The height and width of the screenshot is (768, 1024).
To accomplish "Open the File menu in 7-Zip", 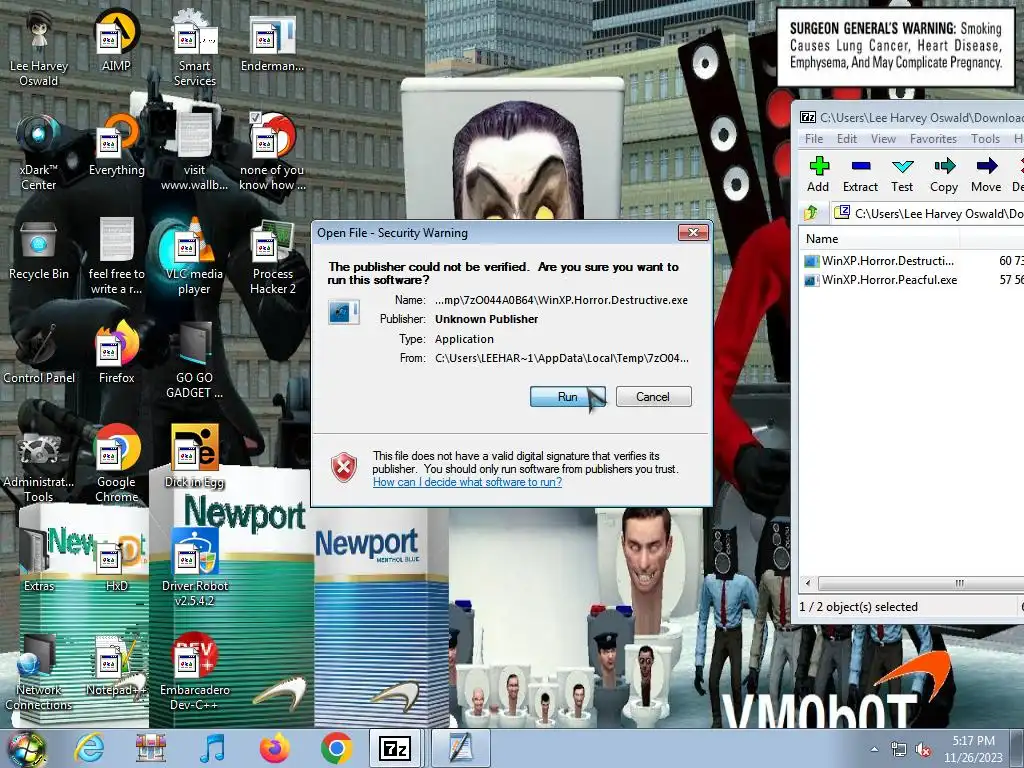I will pos(814,138).
